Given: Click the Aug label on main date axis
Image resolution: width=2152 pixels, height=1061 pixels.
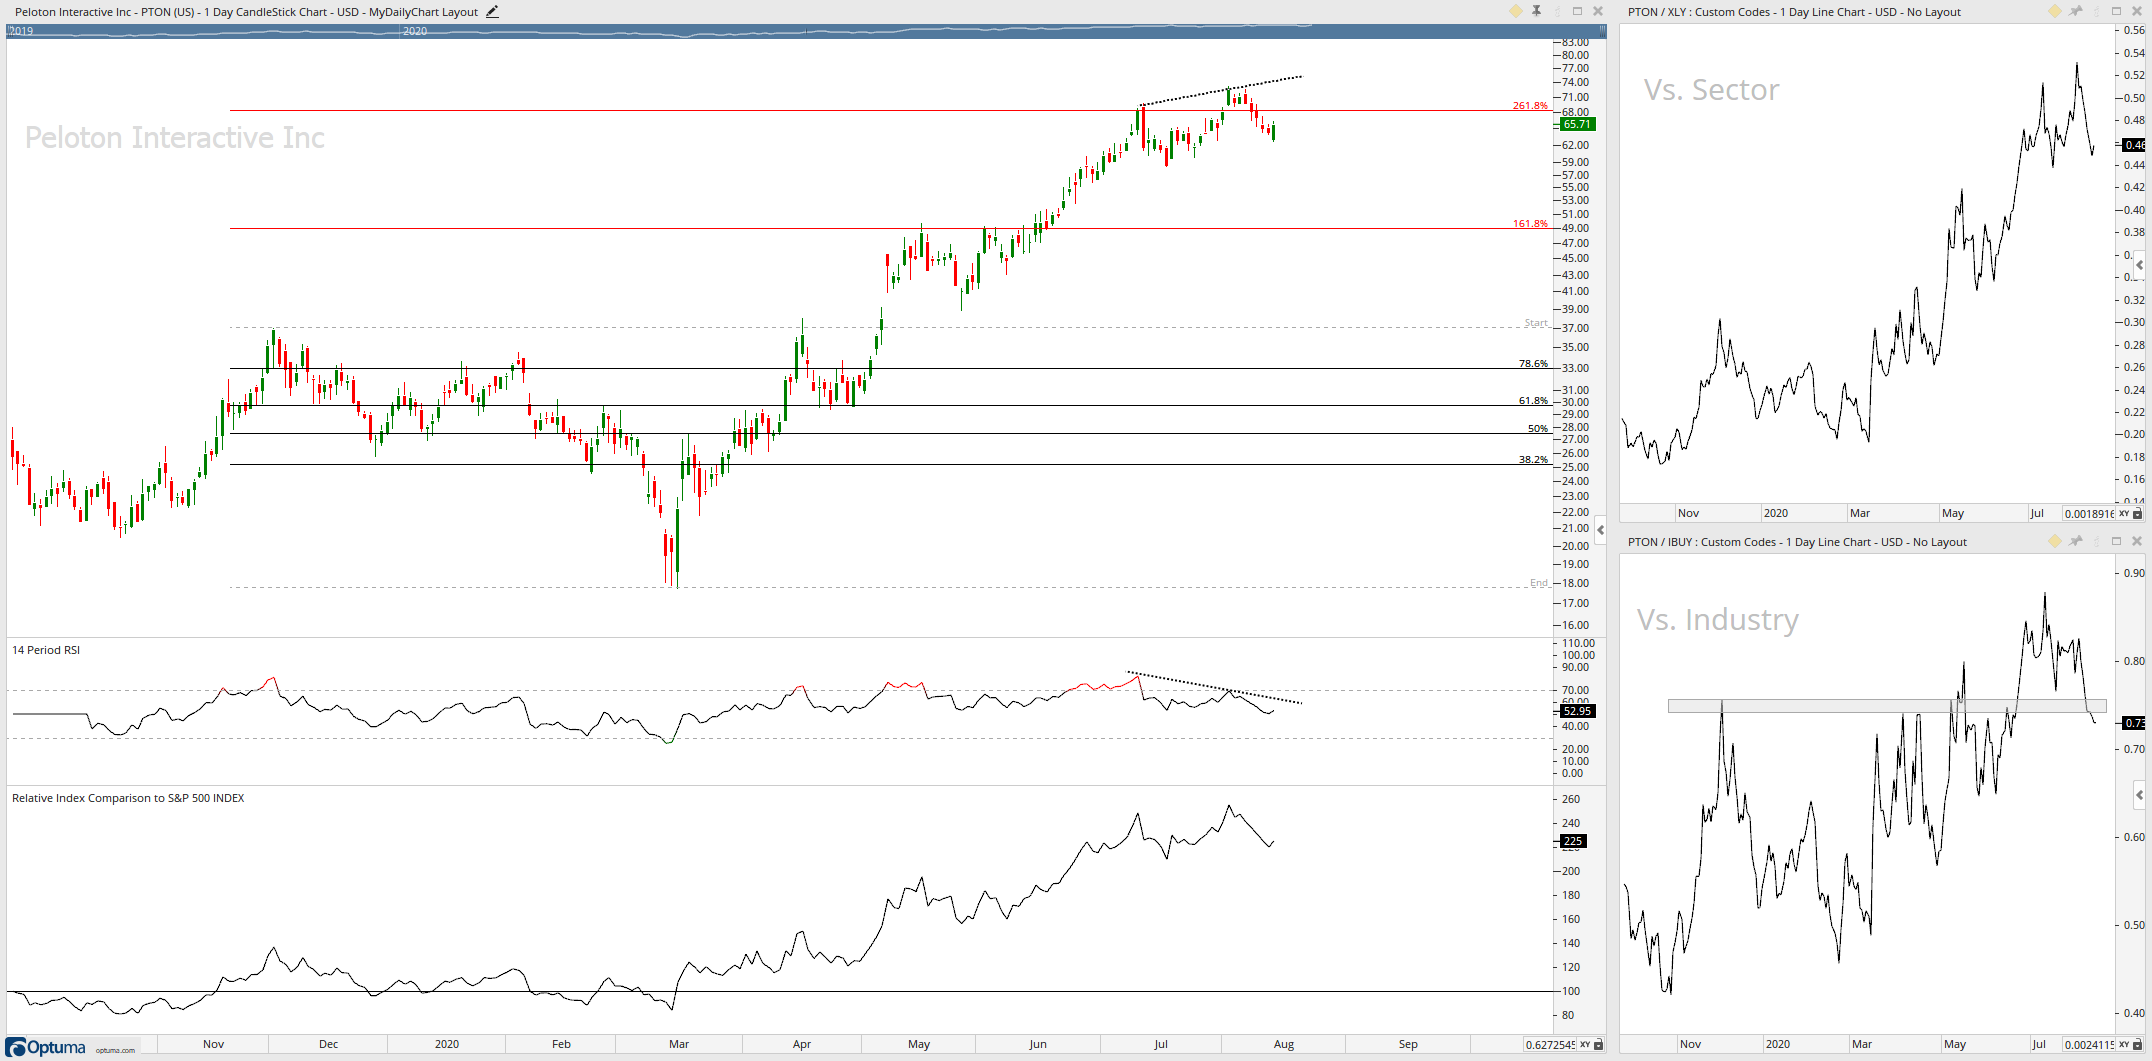Looking at the screenshot, I should tap(1284, 1044).
